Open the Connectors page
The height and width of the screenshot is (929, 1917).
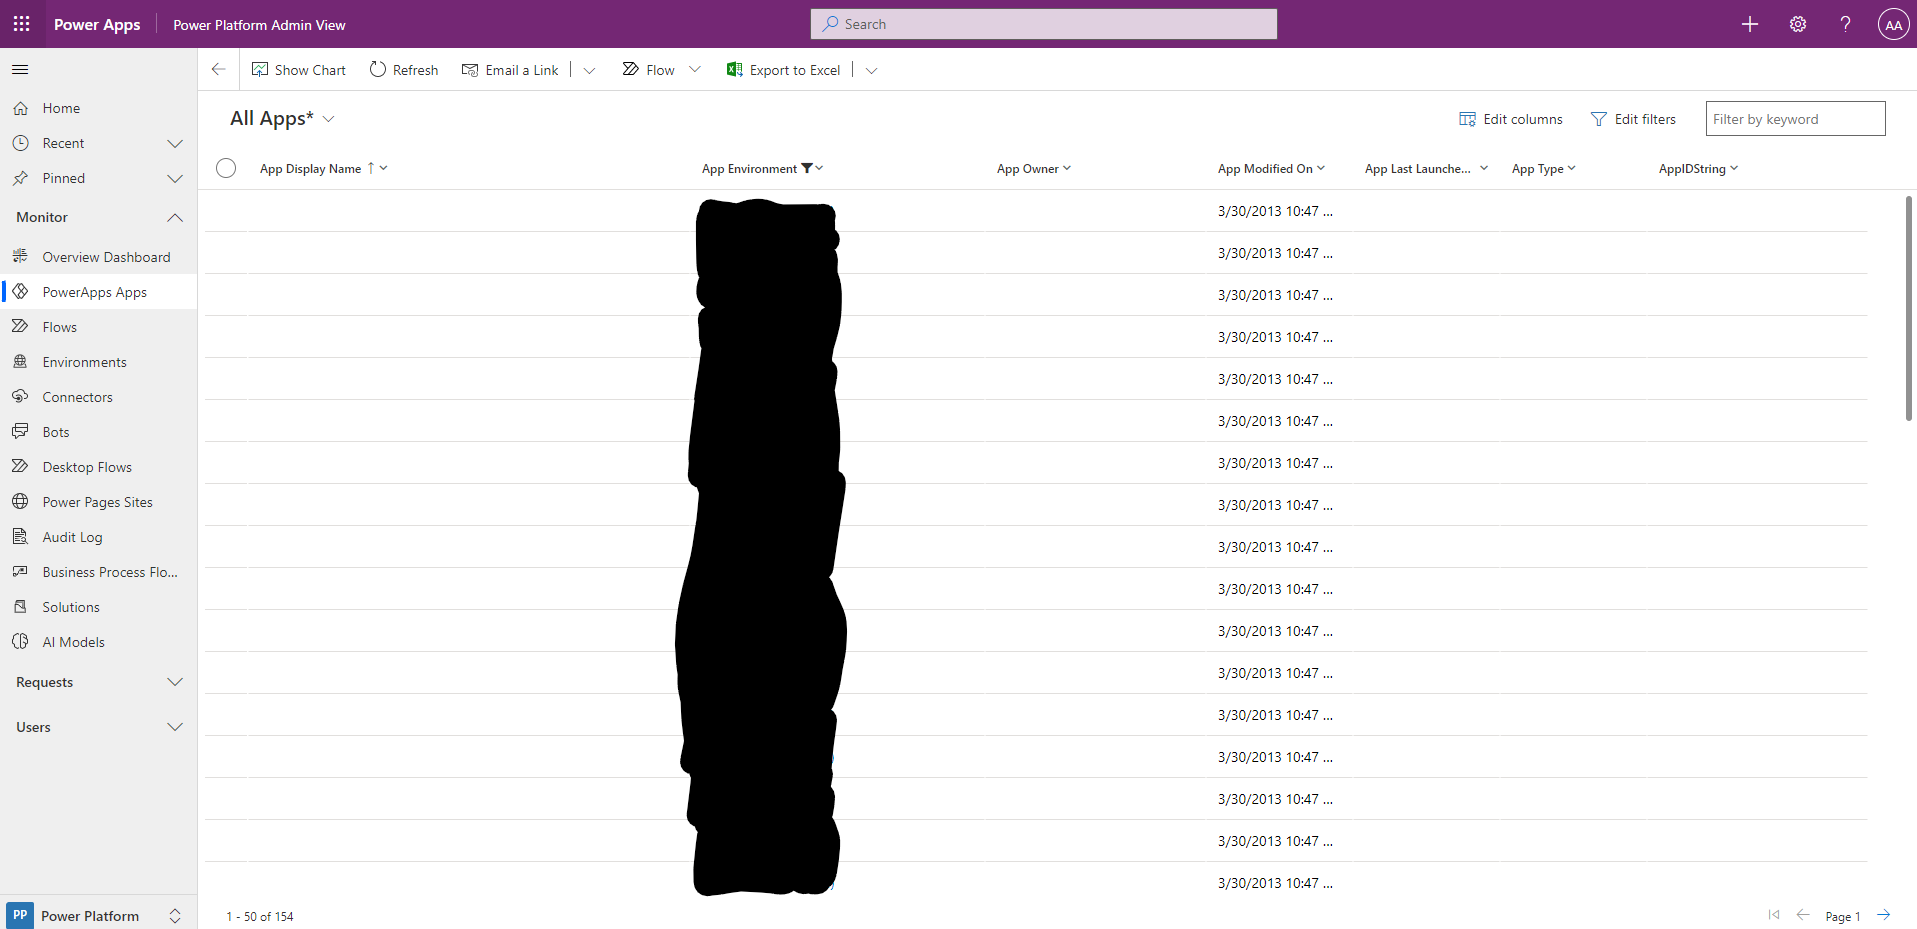pyautogui.click(x=77, y=396)
